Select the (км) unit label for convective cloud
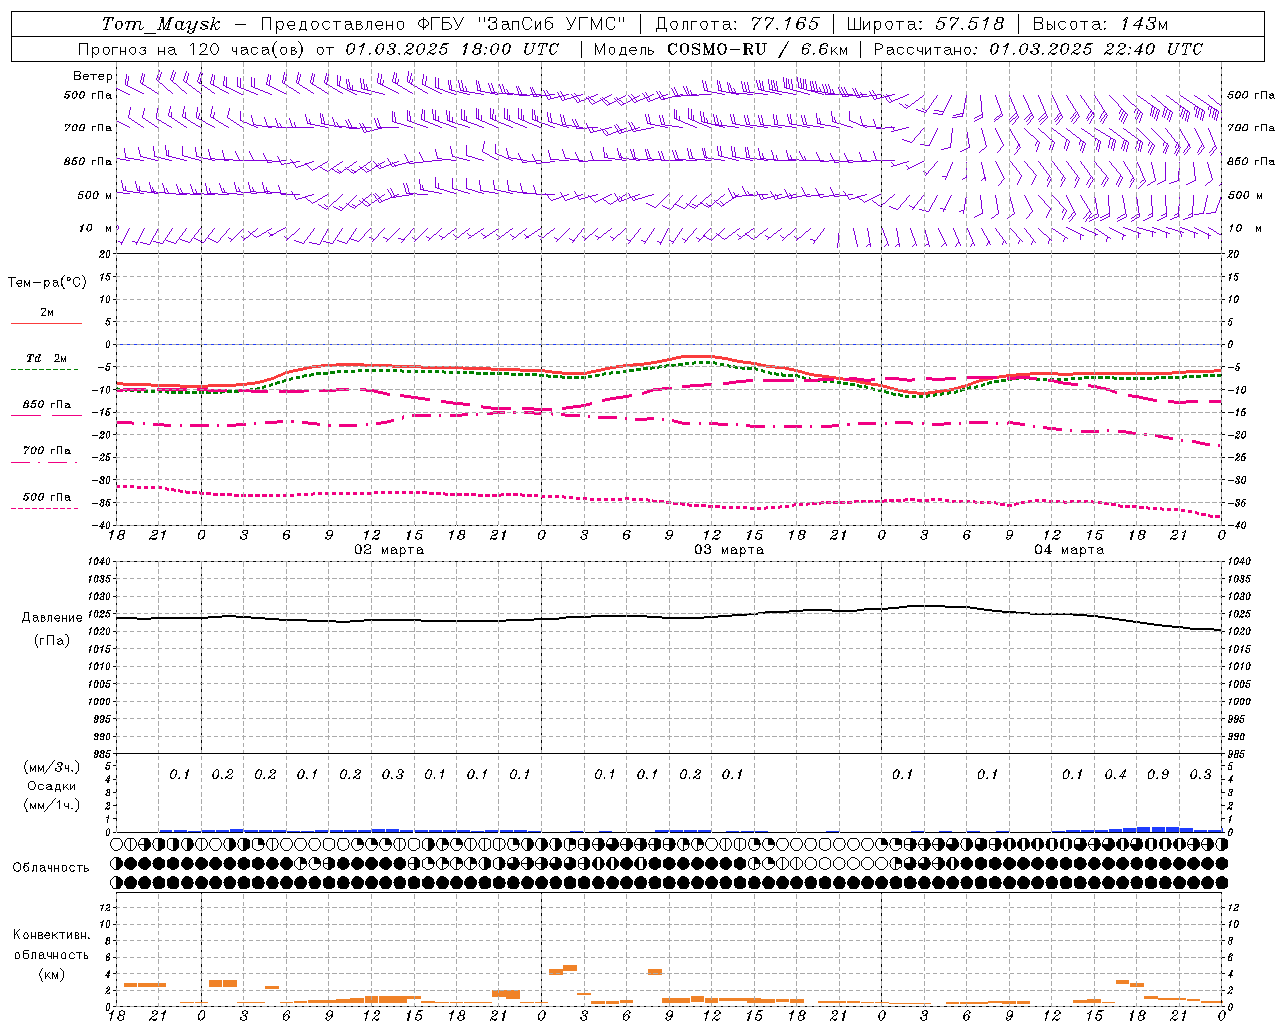The width and height of the screenshot is (1280, 1024). point(51,974)
